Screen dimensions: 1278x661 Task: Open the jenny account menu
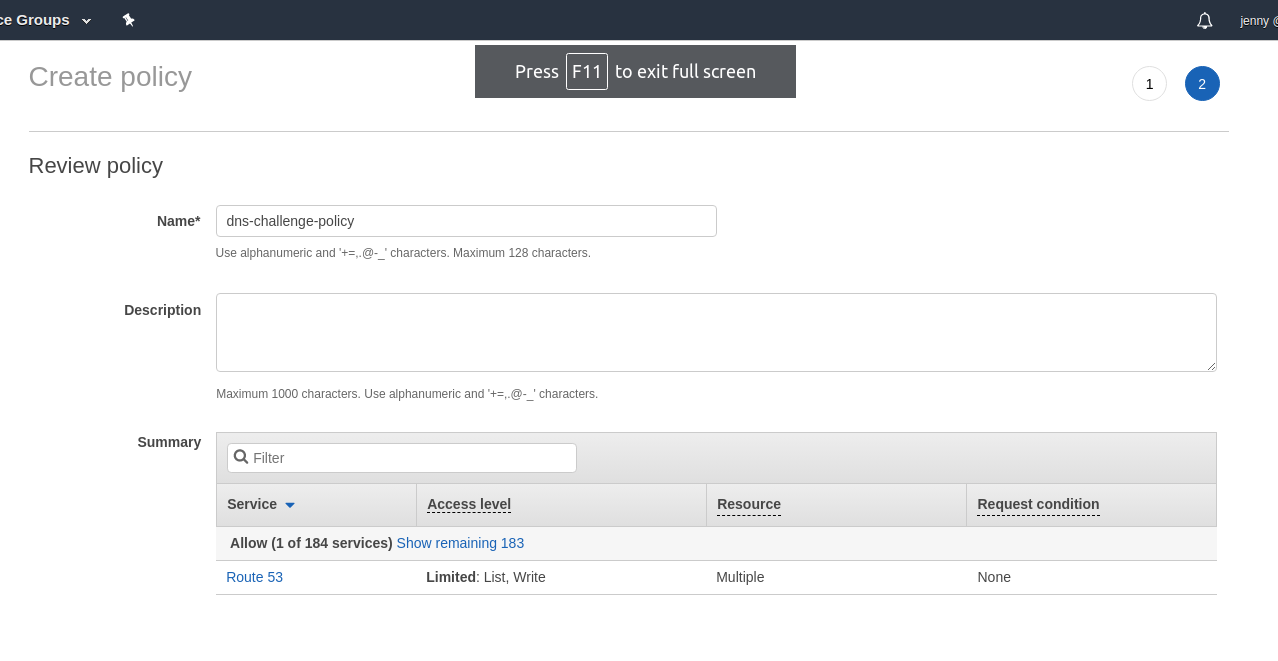[1257, 20]
